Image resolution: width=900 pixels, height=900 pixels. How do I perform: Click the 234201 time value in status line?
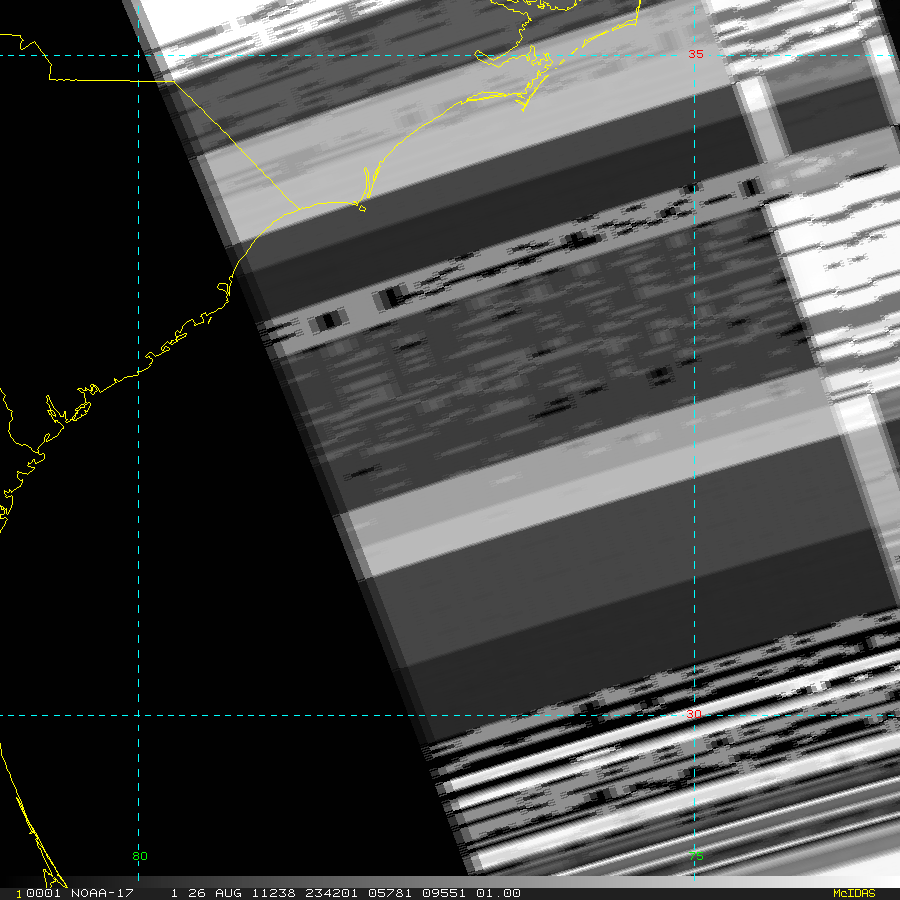(x=331, y=893)
